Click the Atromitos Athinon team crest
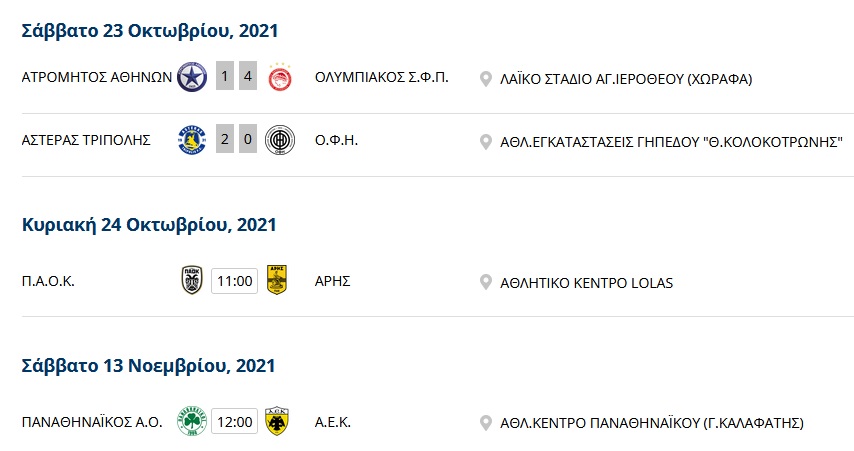This screenshot has height=451, width=854. click(x=192, y=77)
